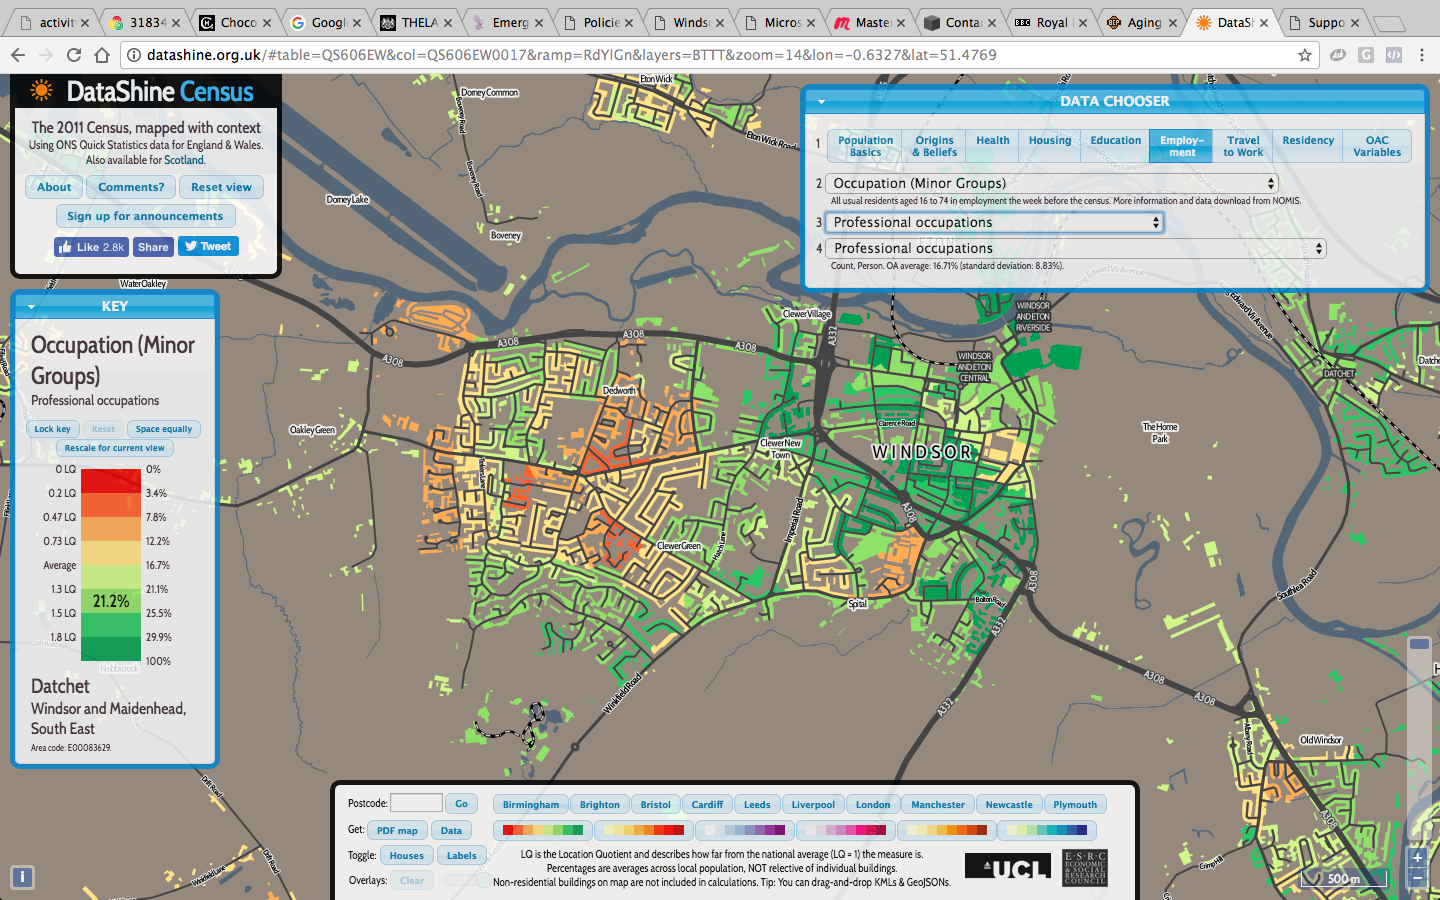Image resolution: width=1440 pixels, height=900 pixels.
Task: Jump to Plymouth on the map
Action: click(1075, 804)
